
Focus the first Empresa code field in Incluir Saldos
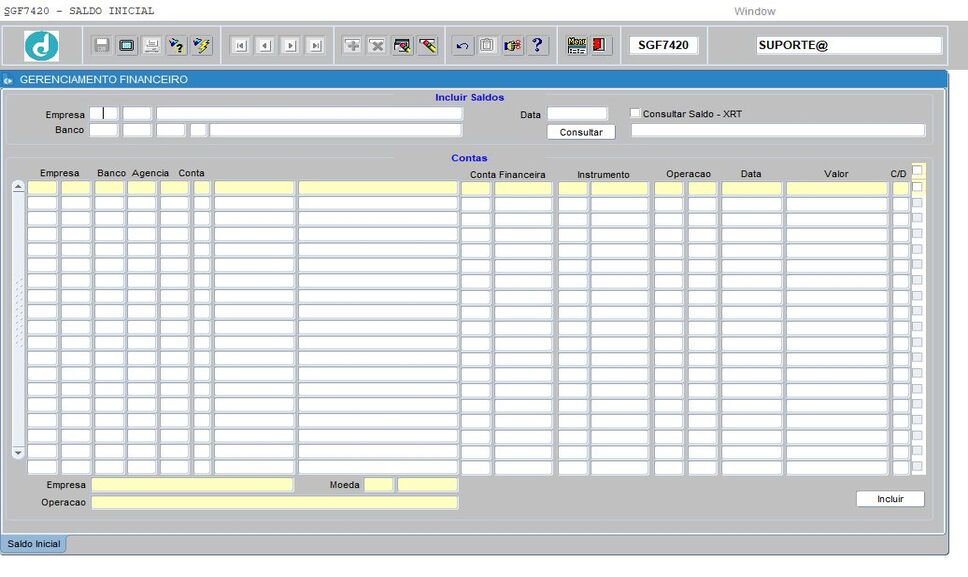(x=104, y=114)
